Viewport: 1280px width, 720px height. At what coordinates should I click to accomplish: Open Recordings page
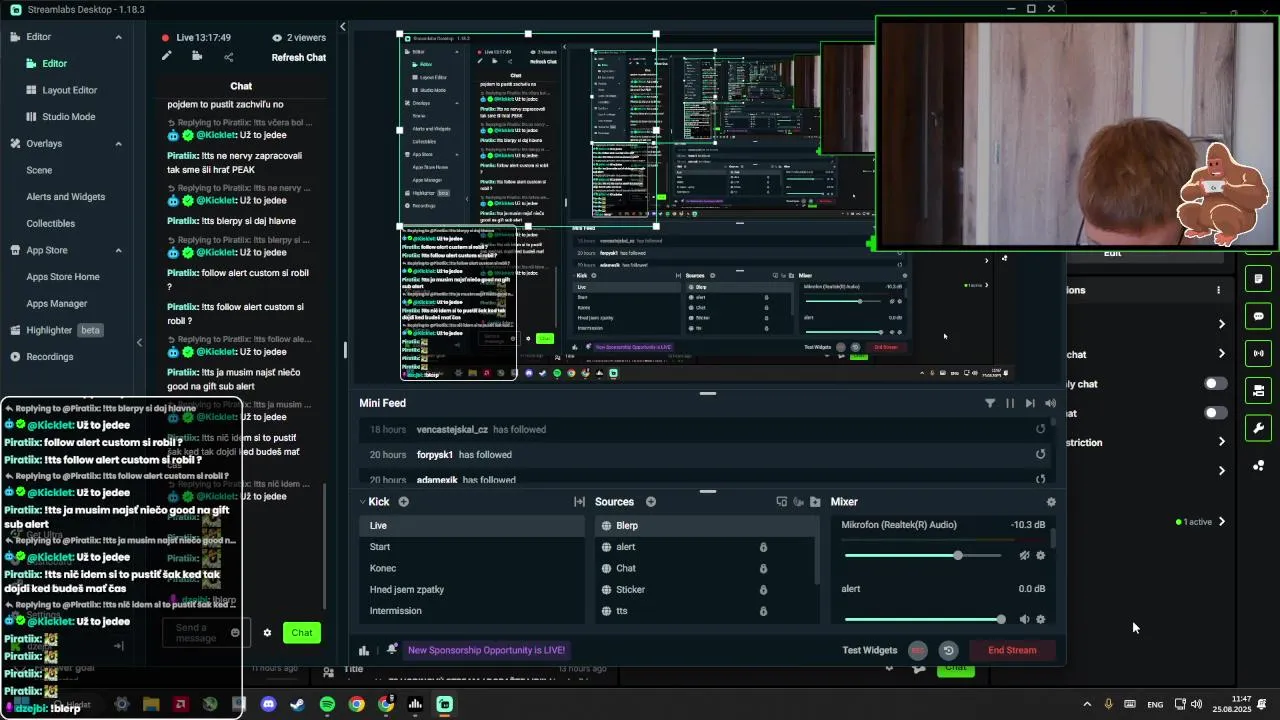click(49, 357)
